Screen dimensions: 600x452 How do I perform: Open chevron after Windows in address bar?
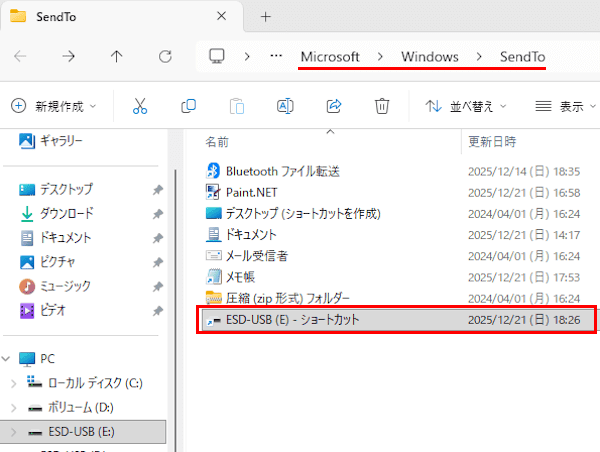coord(479,57)
